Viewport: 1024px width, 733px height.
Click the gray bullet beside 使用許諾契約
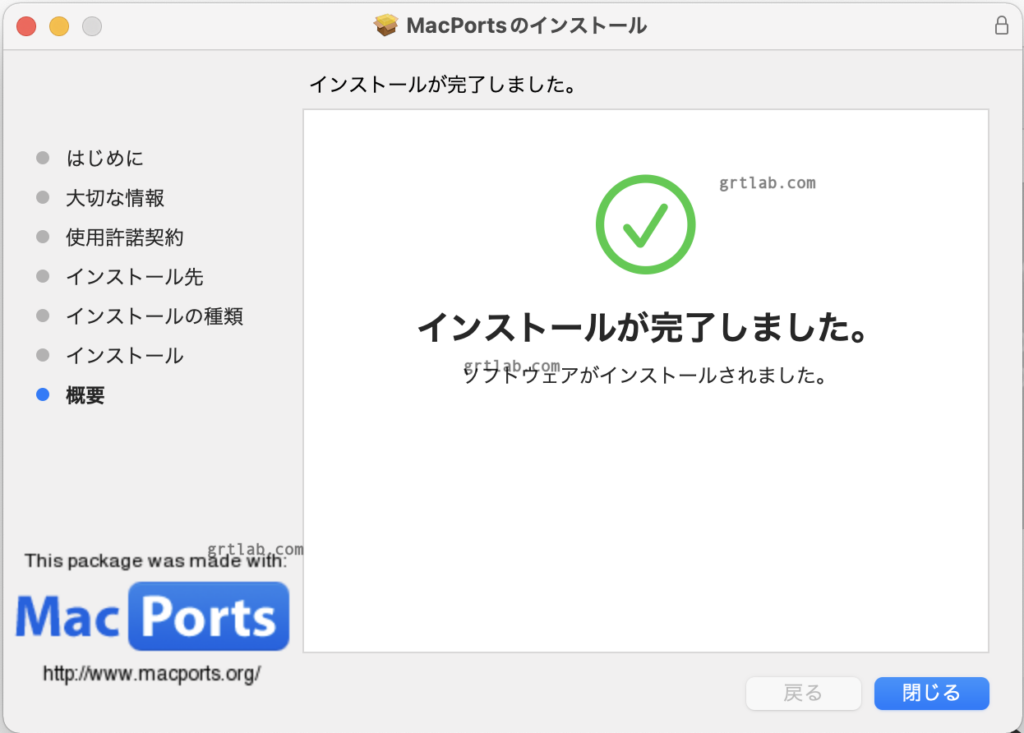tap(42, 237)
